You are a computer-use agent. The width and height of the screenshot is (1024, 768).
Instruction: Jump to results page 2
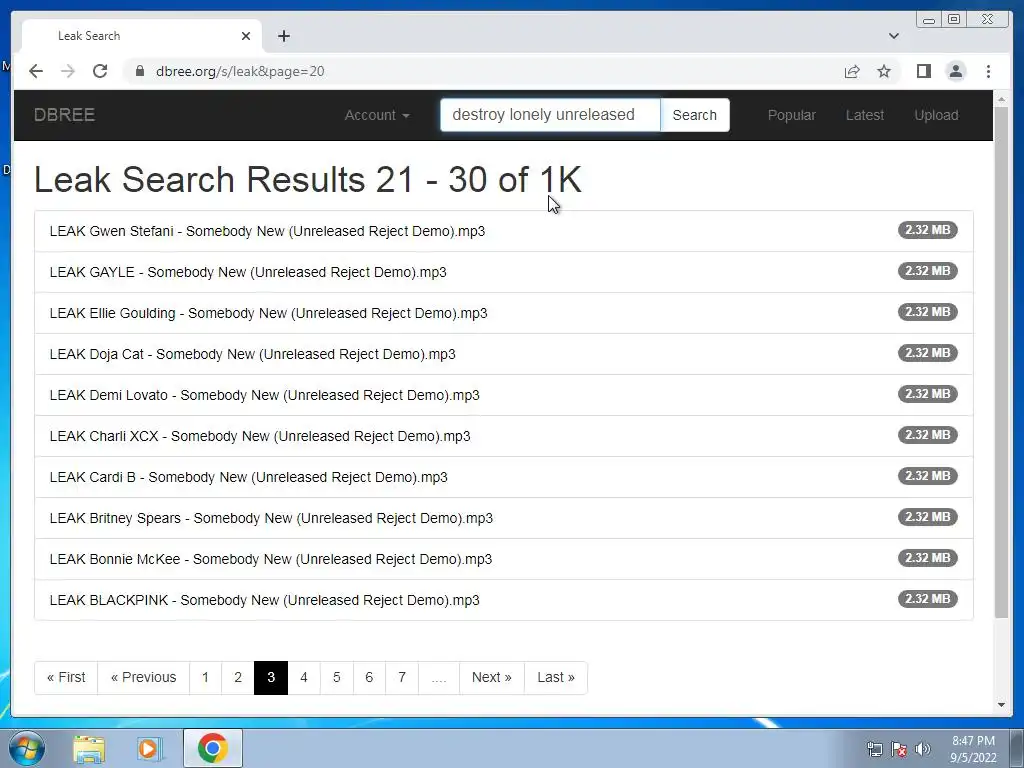pos(238,678)
